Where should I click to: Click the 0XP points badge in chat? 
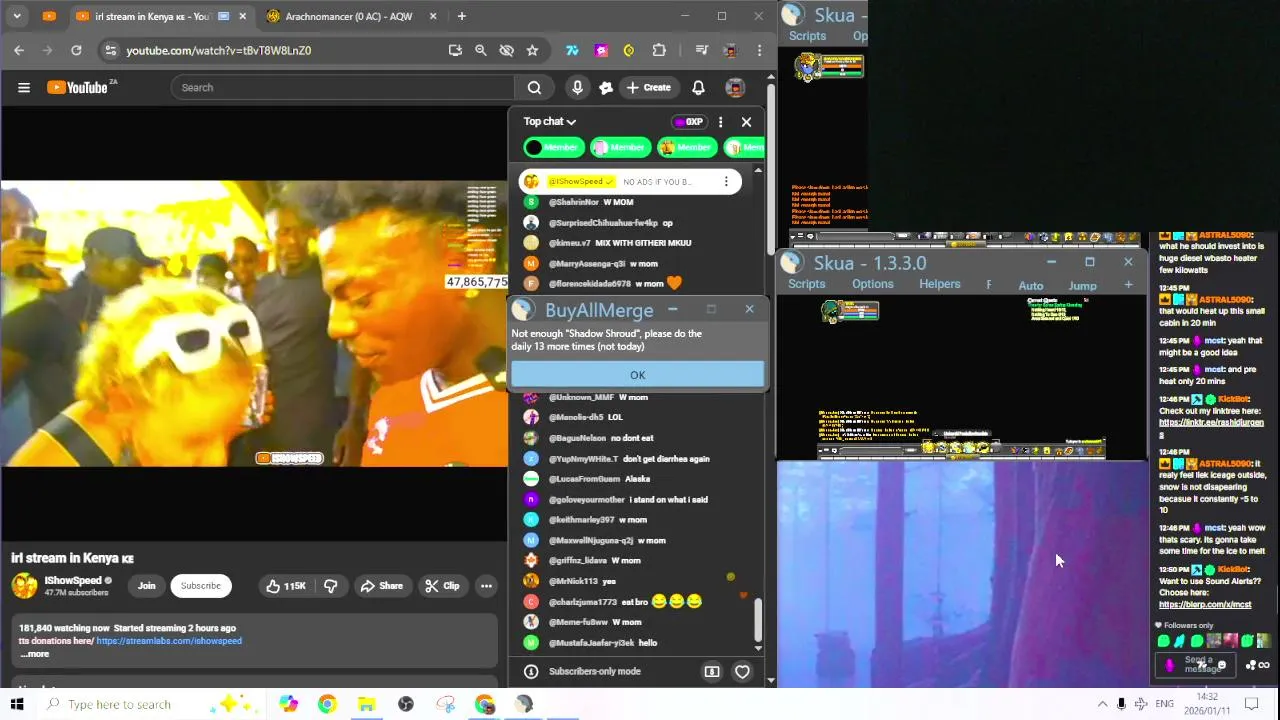pyautogui.click(x=688, y=122)
